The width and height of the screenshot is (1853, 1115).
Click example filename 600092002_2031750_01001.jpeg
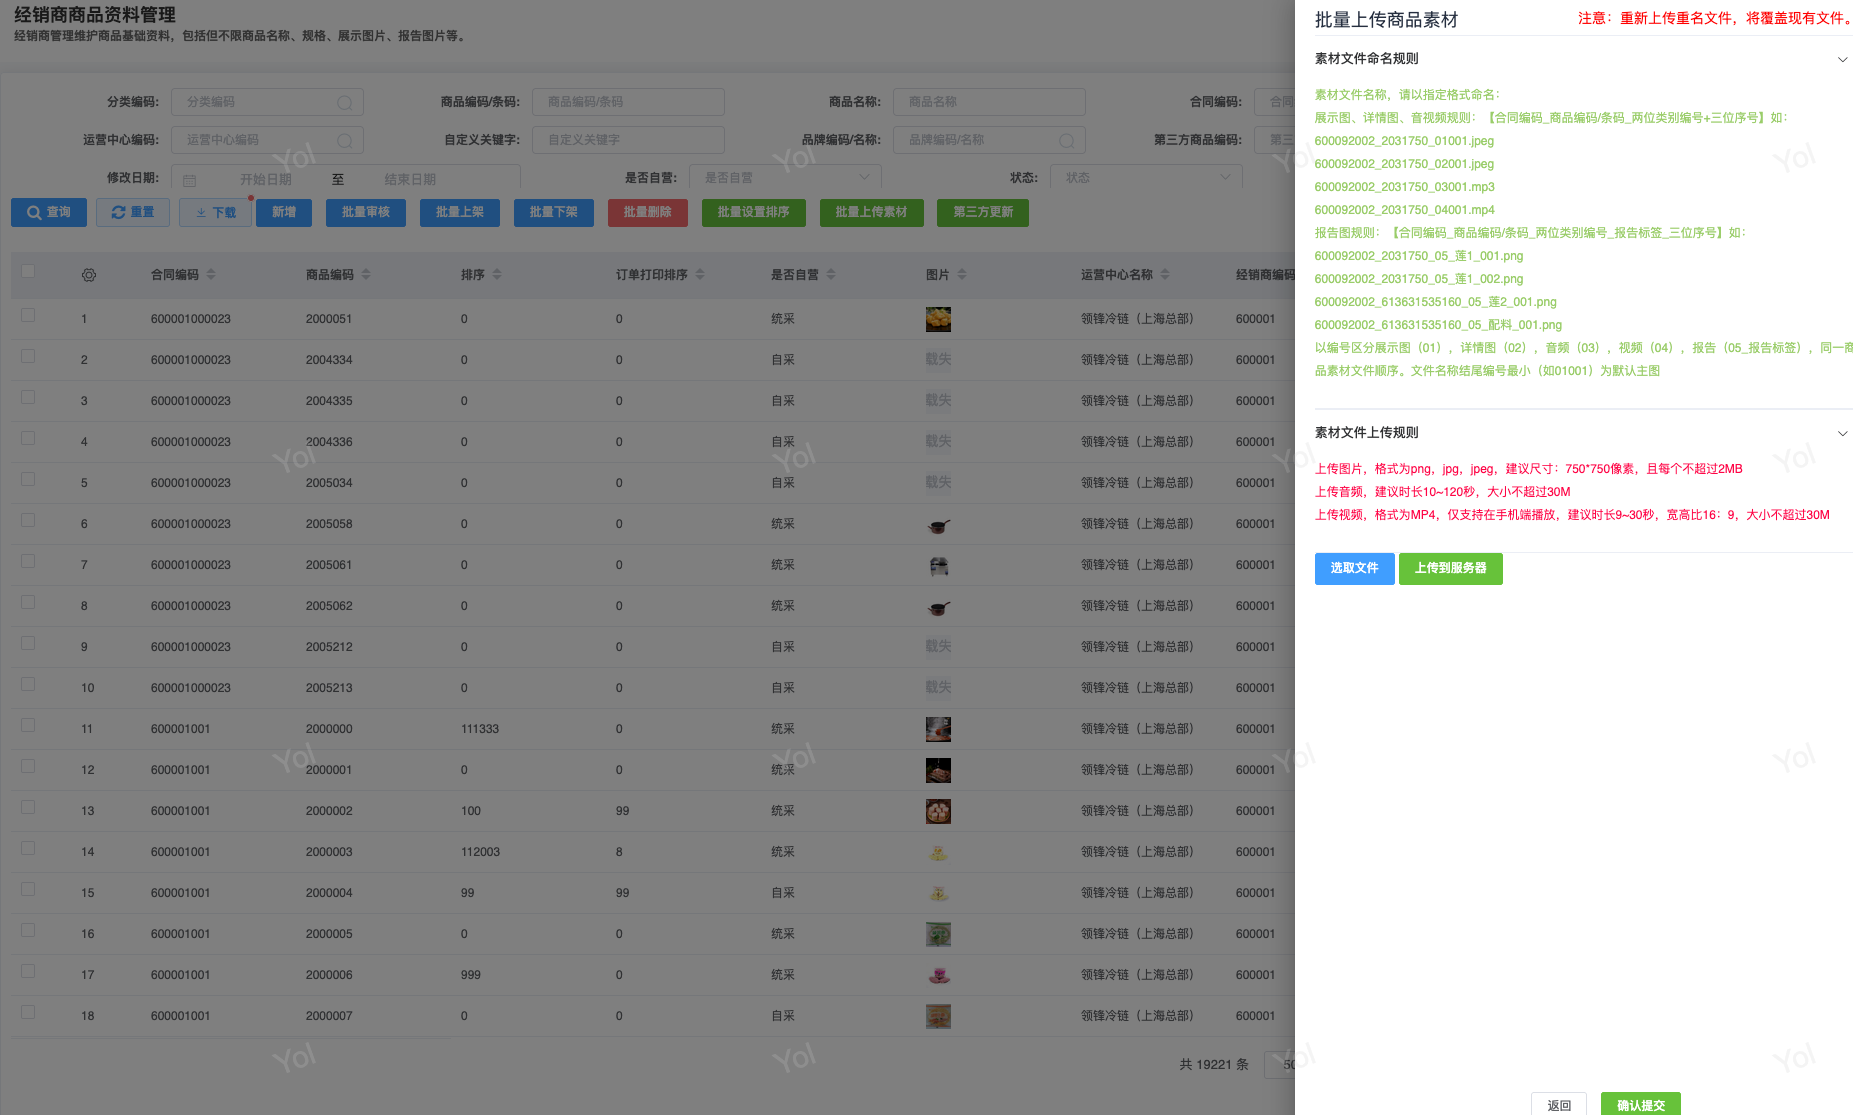click(x=1404, y=141)
